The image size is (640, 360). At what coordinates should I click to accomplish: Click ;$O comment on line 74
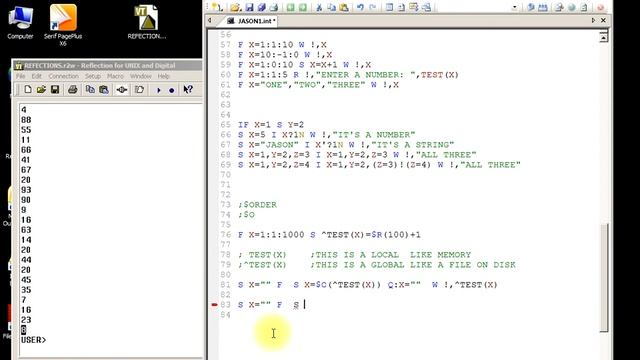247,215
